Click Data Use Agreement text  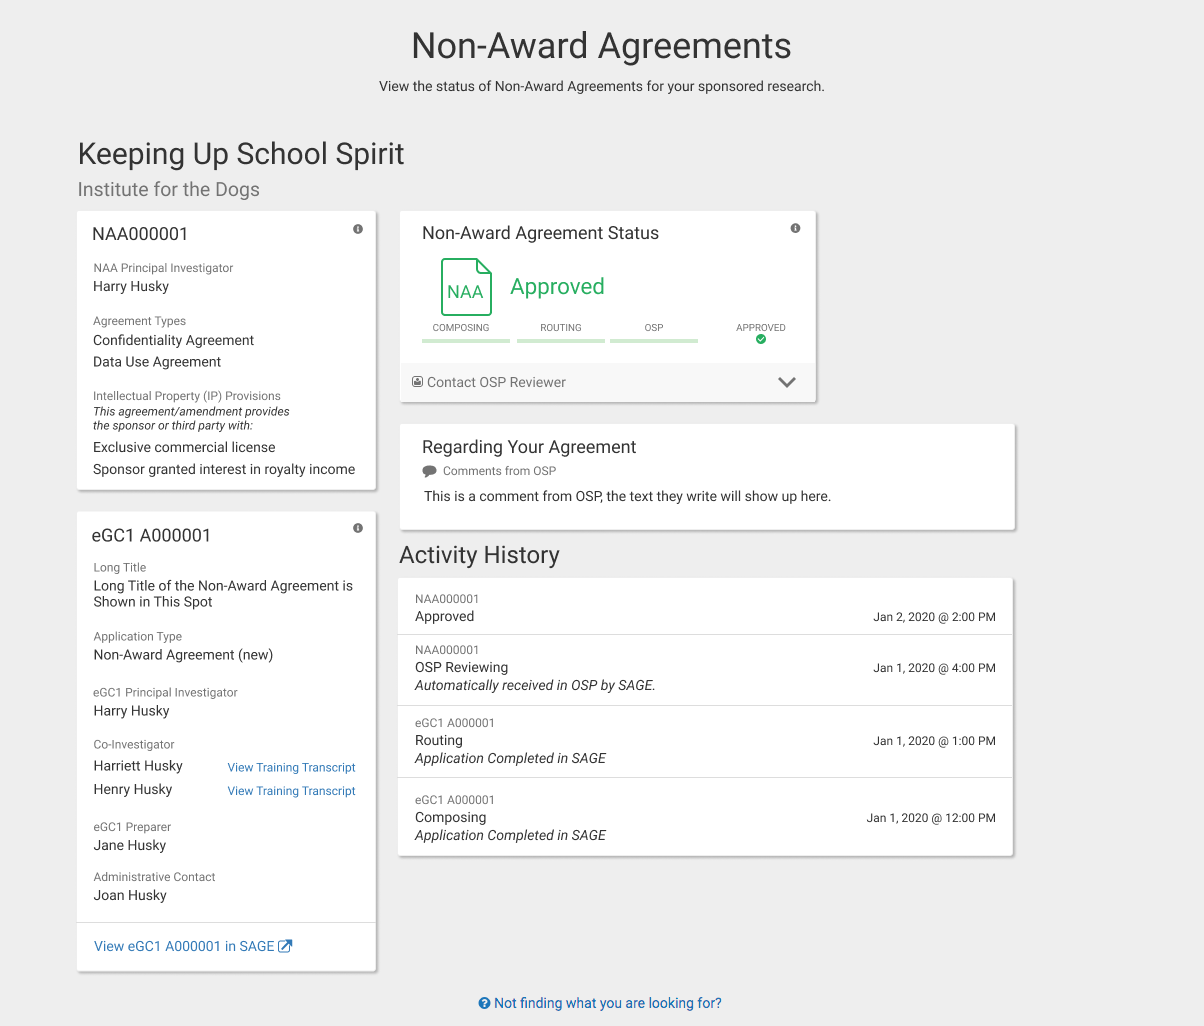click(157, 362)
